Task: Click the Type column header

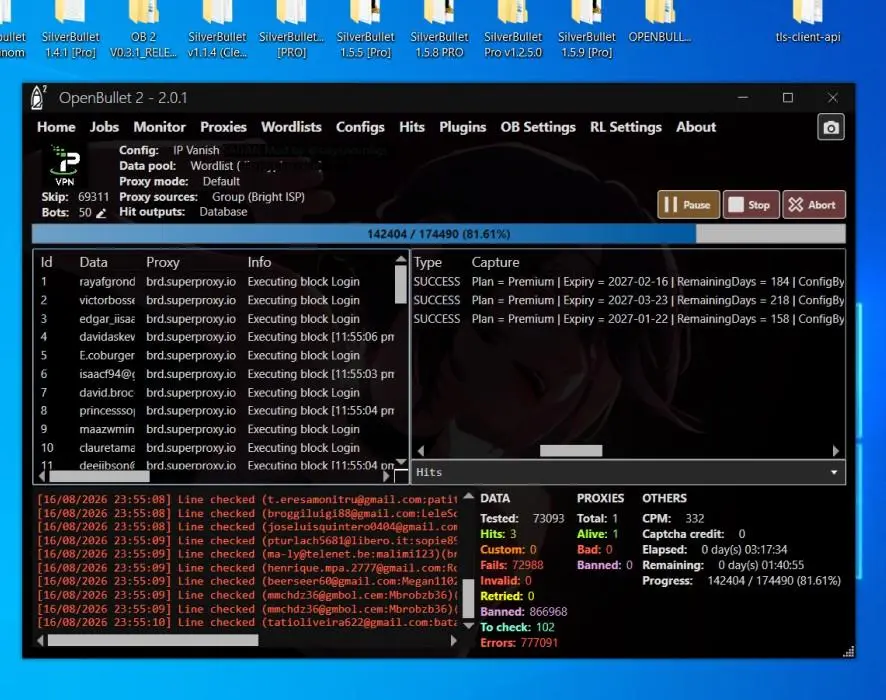Action: coord(428,262)
